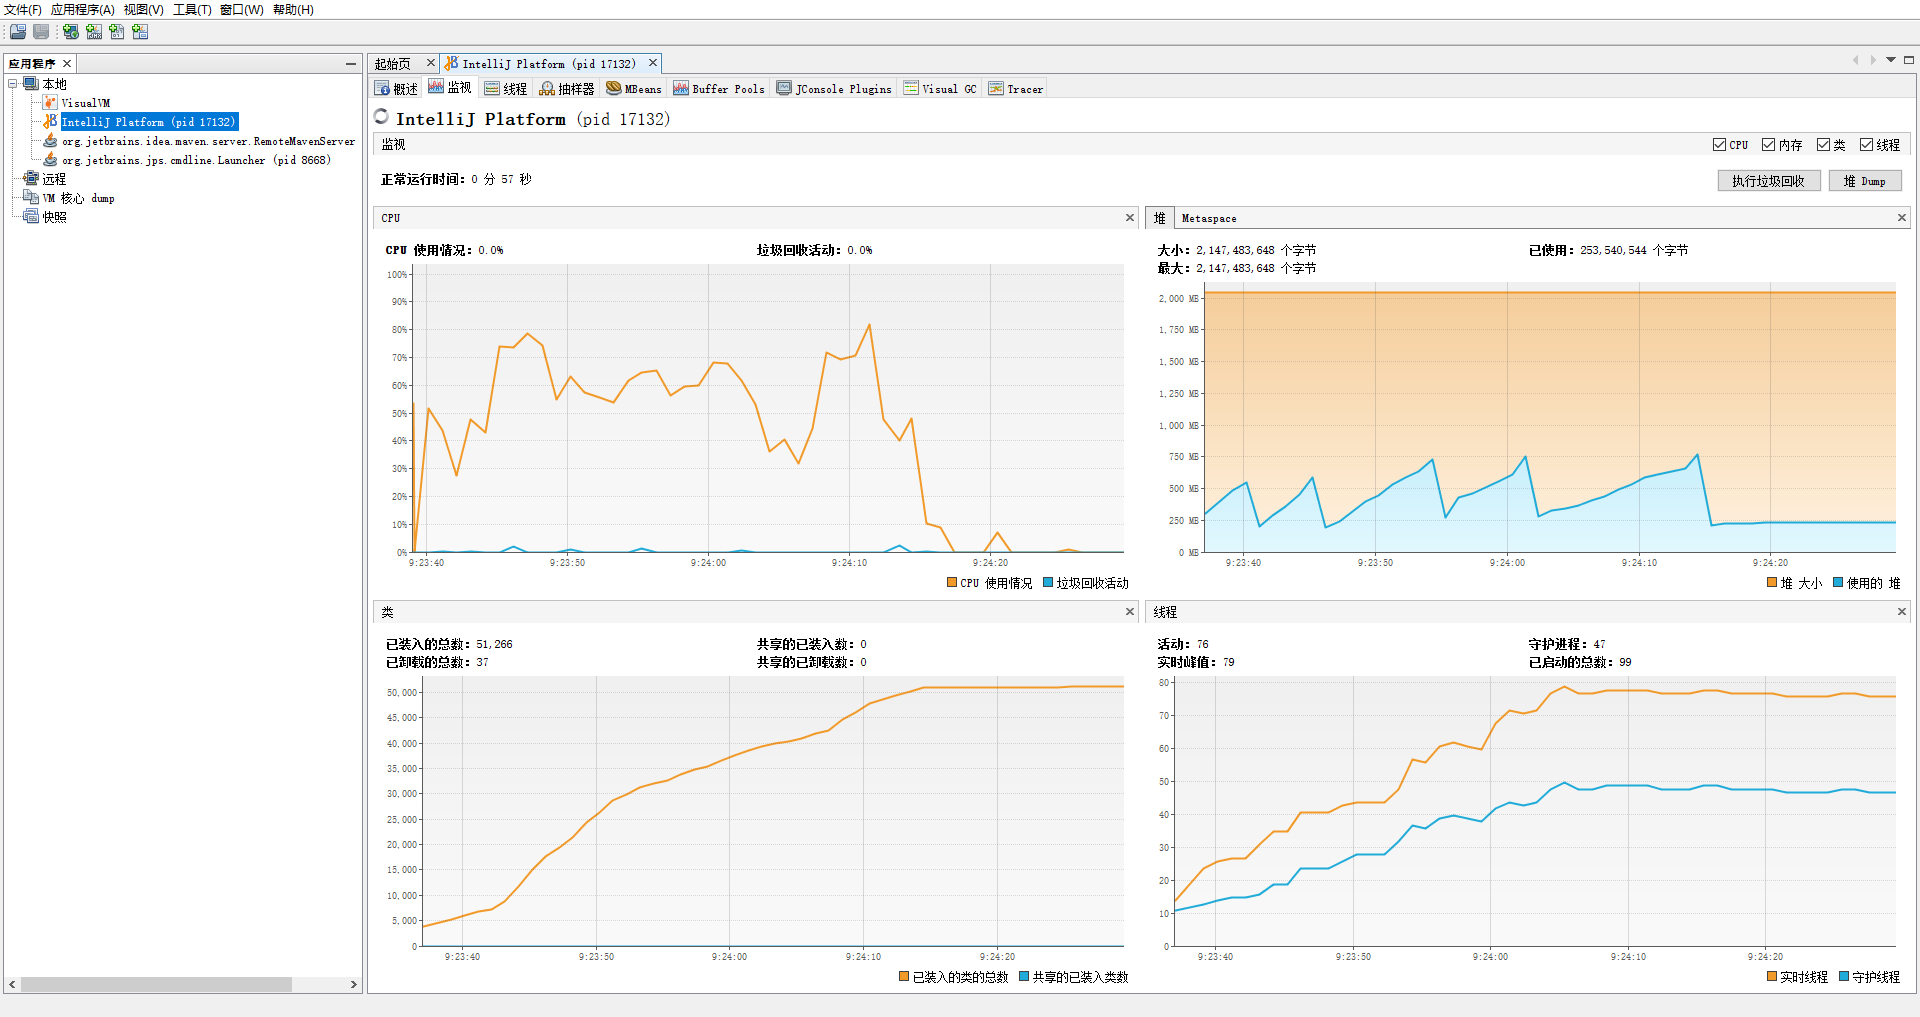The height and width of the screenshot is (1017, 1920).
Task: Open the 工具(T) menu
Action: pos(192,10)
